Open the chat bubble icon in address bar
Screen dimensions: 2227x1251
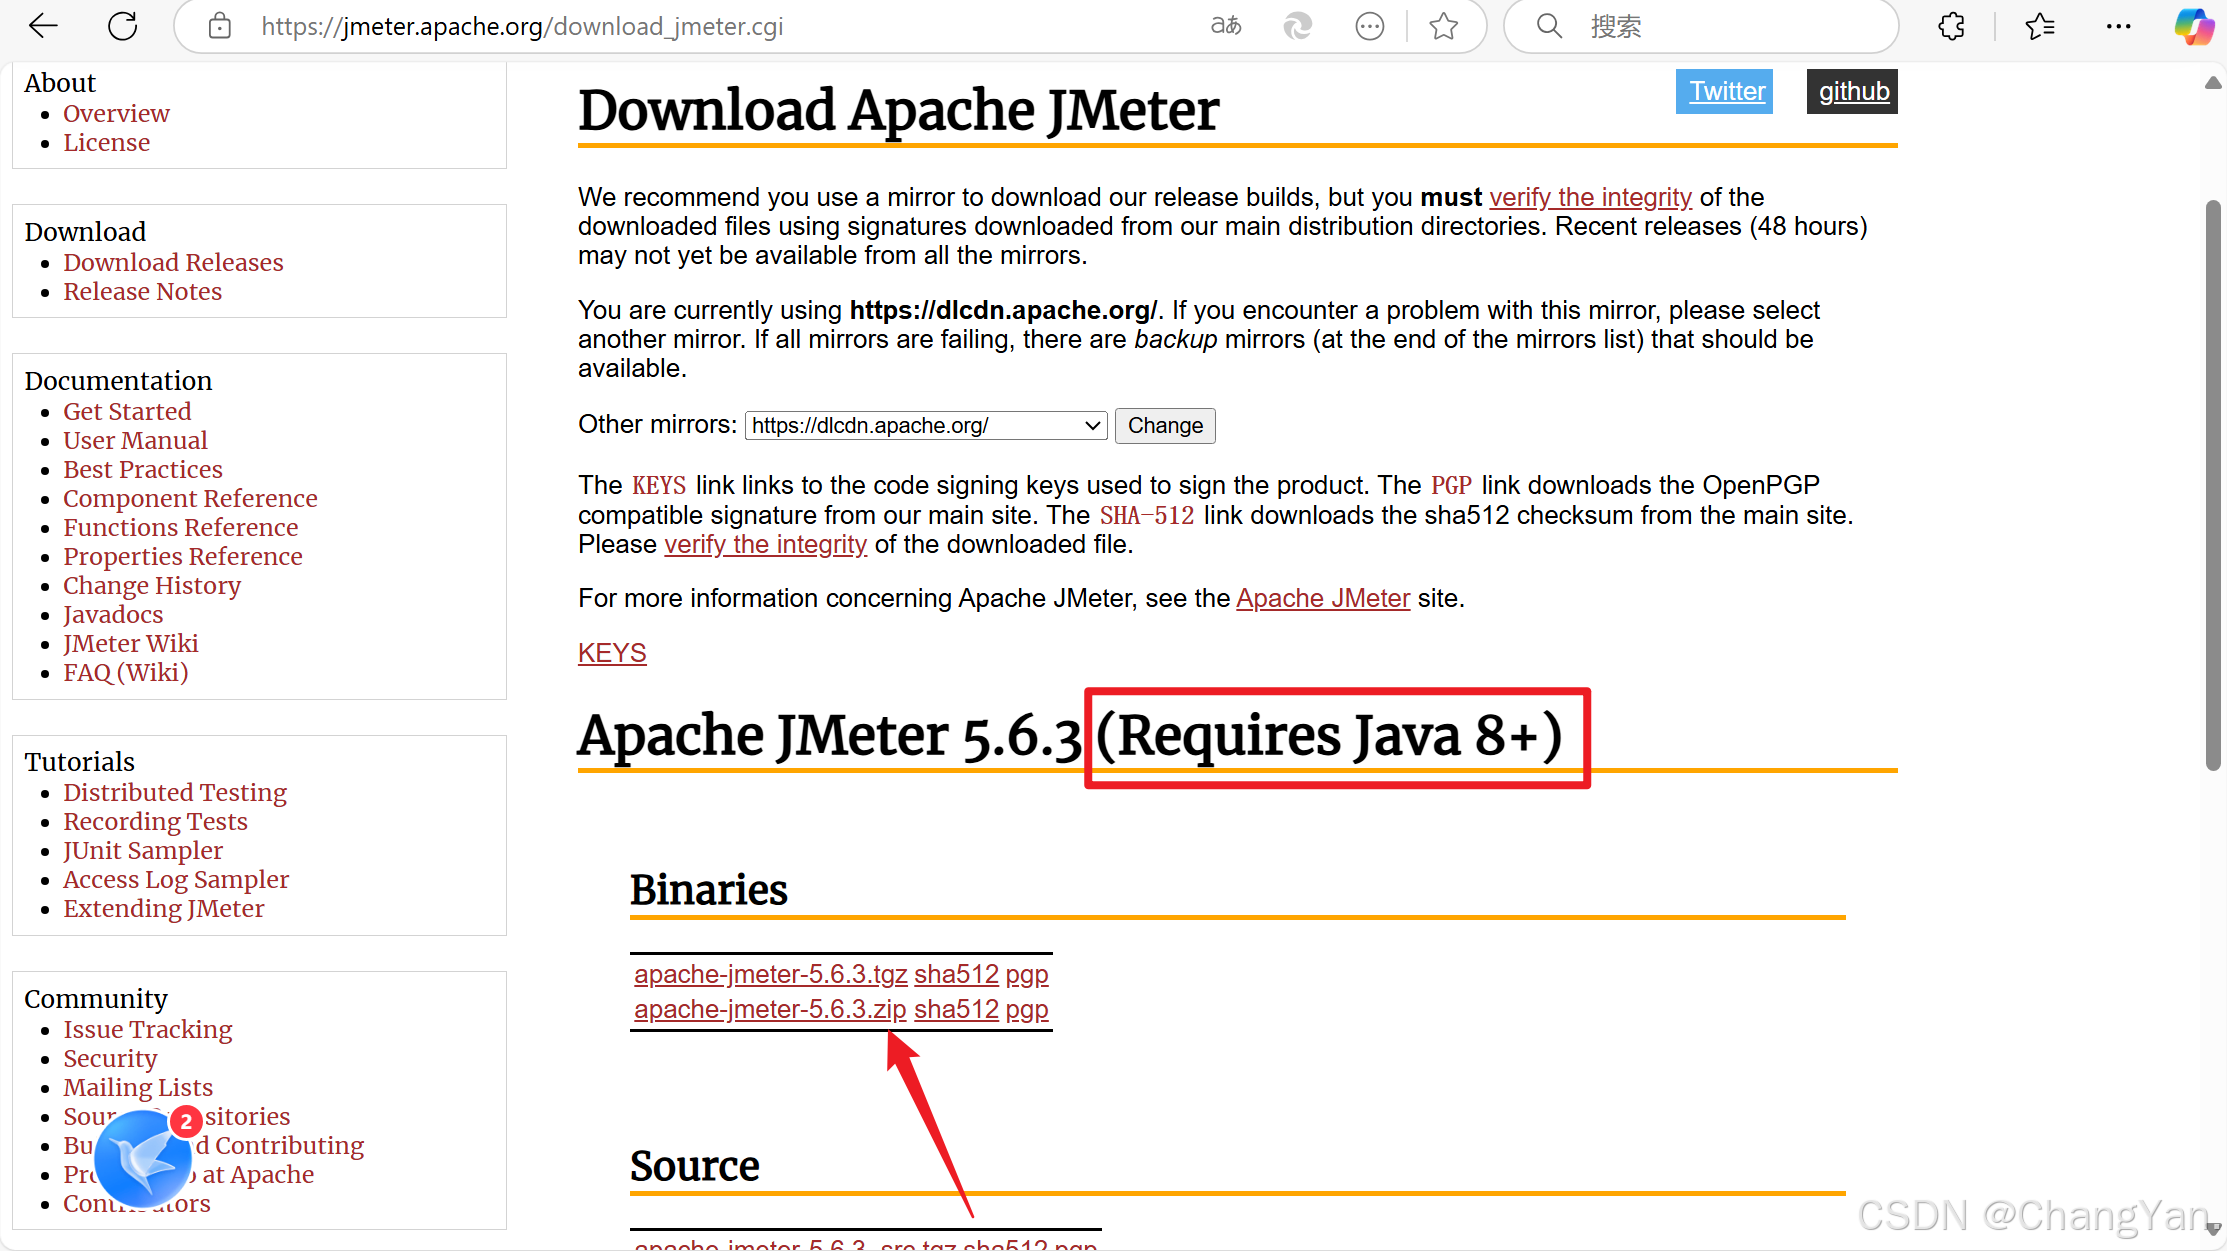point(1370,26)
